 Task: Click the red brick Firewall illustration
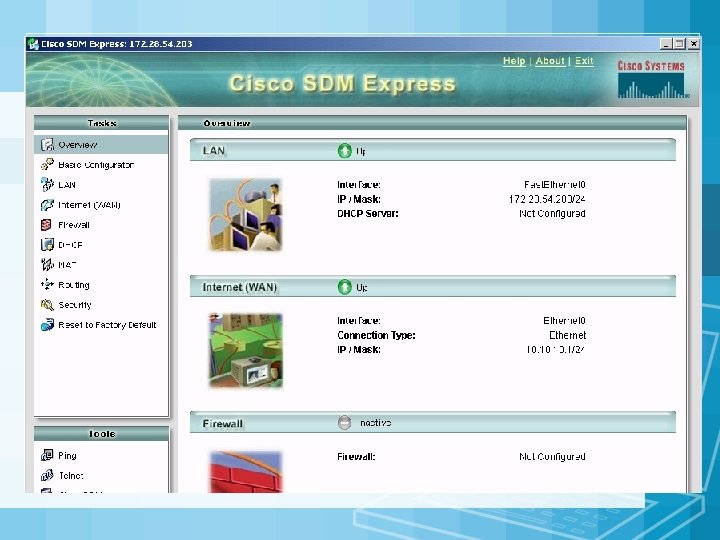pyautogui.click(x=245, y=472)
